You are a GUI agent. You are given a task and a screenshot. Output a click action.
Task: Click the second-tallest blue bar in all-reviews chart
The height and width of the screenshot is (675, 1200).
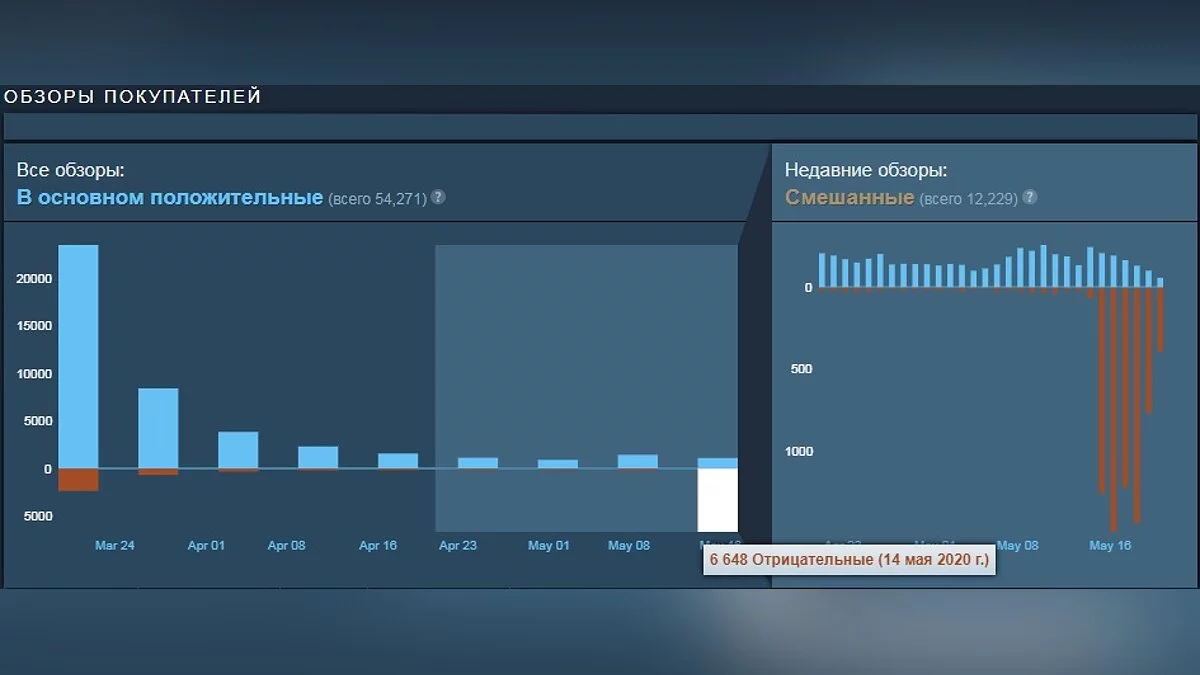point(158,427)
